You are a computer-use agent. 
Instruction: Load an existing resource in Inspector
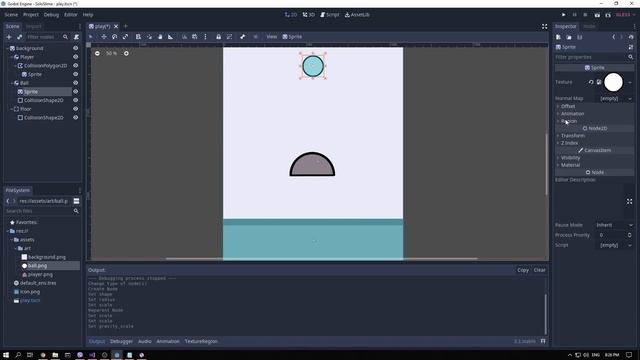tap(569, 37)
